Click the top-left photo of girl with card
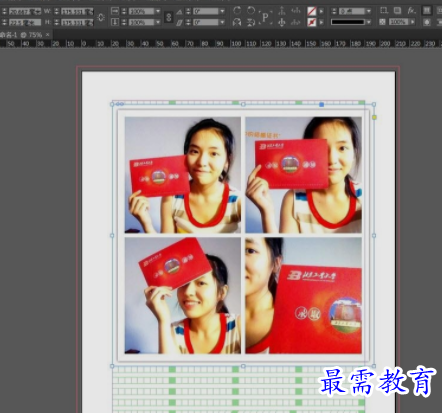Viewport: 442px width, 413px height. click(183, 175)
